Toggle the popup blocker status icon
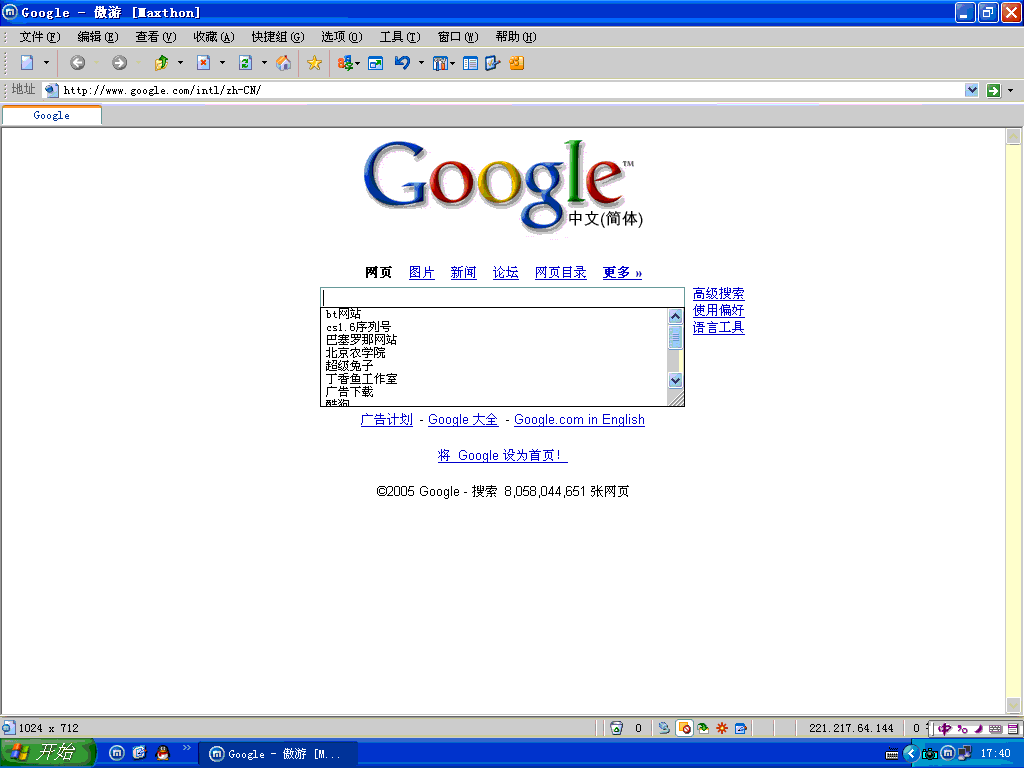 click(x=684, y=728)
